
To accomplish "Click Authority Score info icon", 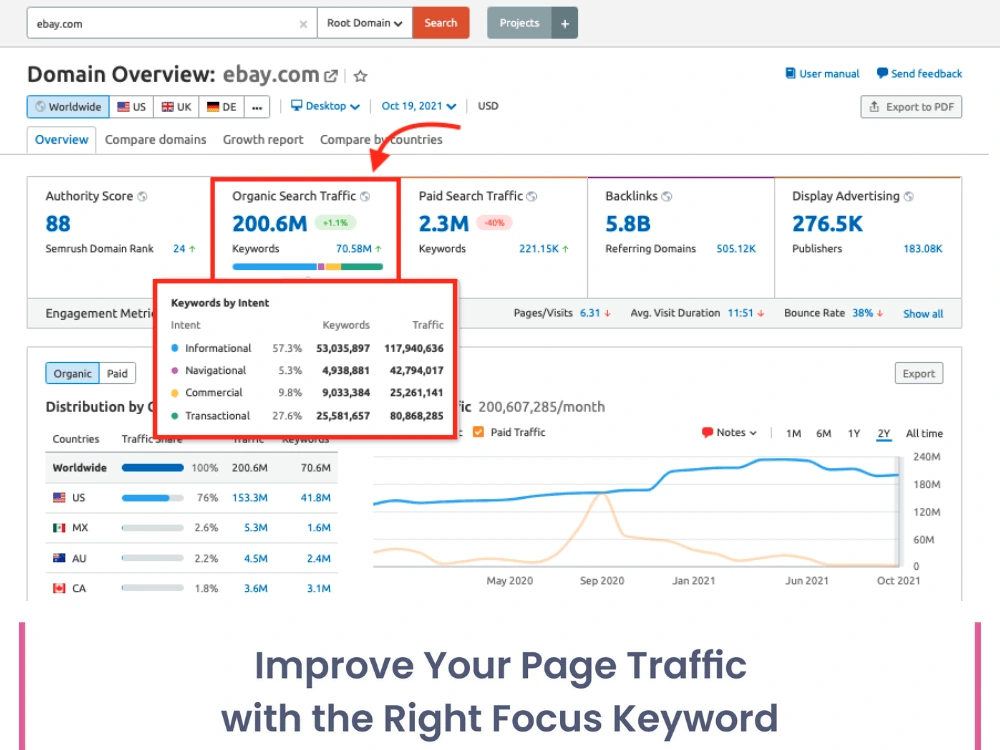I will [142, 196].
